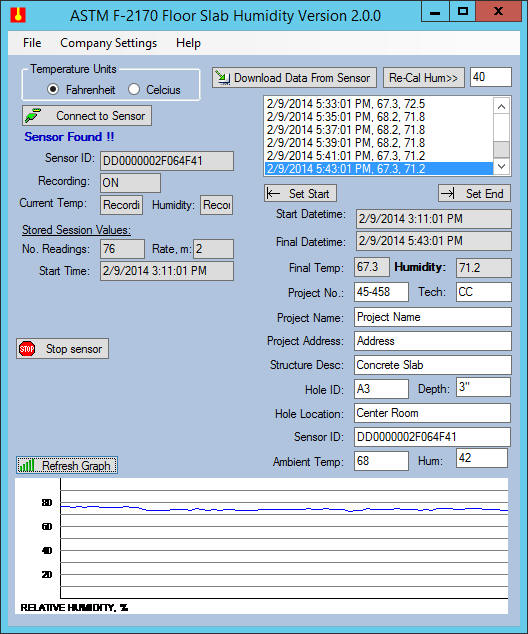Image resolution: width=528 pixels, height=634 pixels.
Task: Click the readings list scroll-up arrow
Action: (x=501, y=107)
